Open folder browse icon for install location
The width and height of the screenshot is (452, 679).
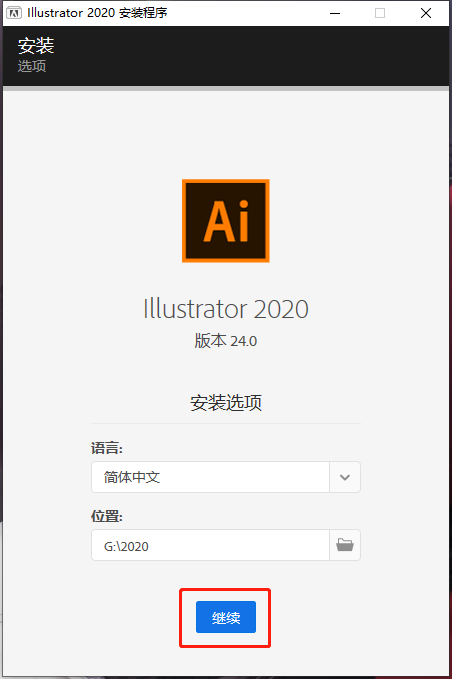(x=345, y=545)
